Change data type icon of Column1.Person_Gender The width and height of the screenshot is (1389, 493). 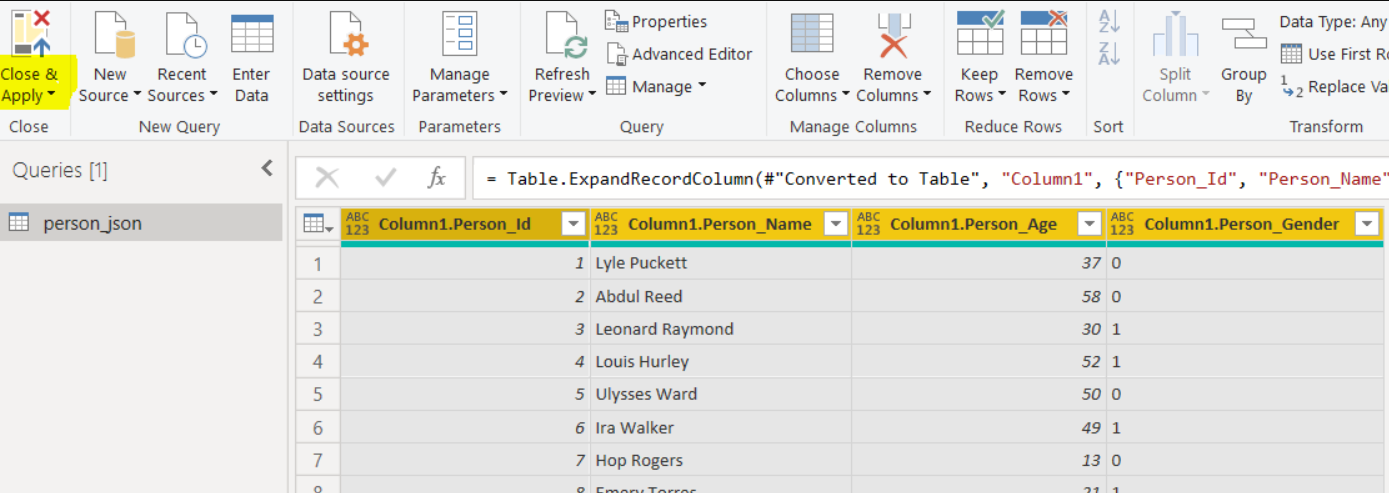[1123, 224]
